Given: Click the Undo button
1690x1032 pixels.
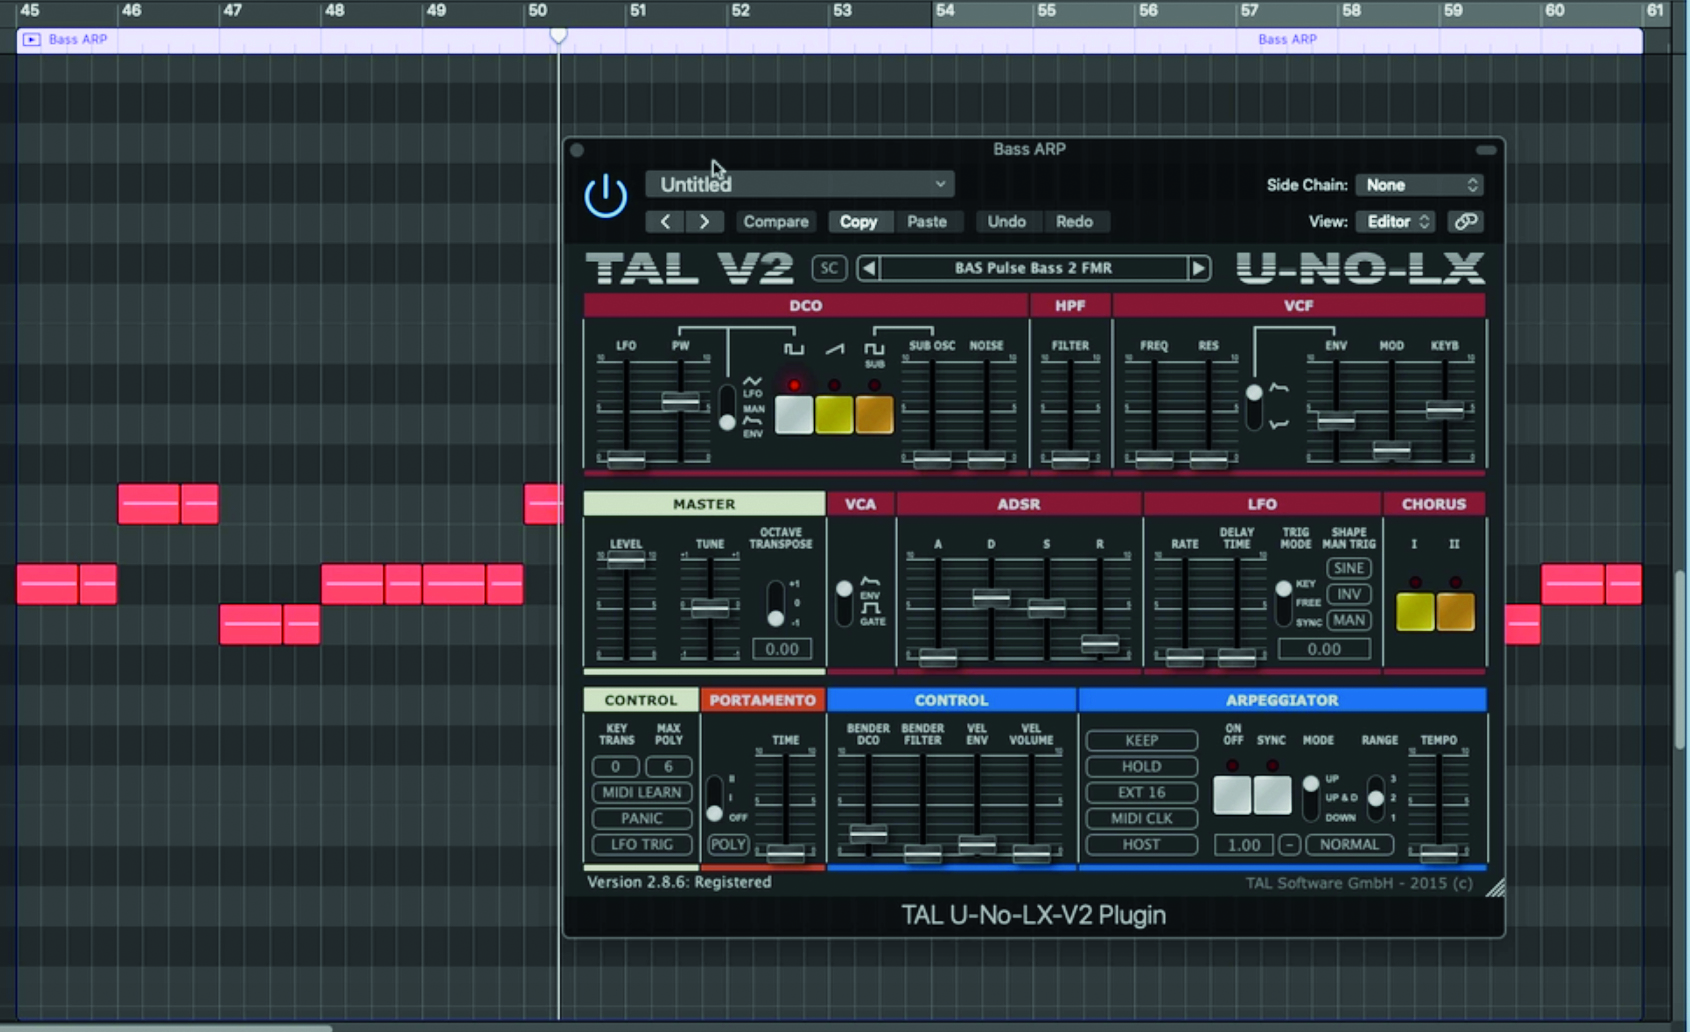Looking at the screenshot, I should [x=1006, y=222].
